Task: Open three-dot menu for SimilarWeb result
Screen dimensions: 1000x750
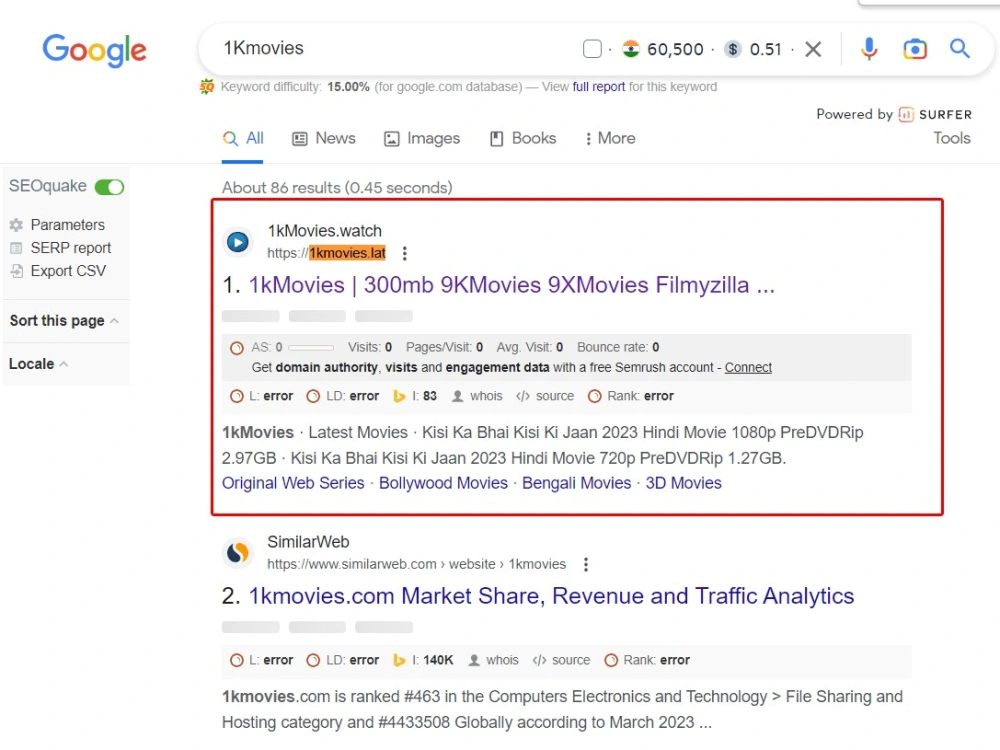Action: [585, 564]
